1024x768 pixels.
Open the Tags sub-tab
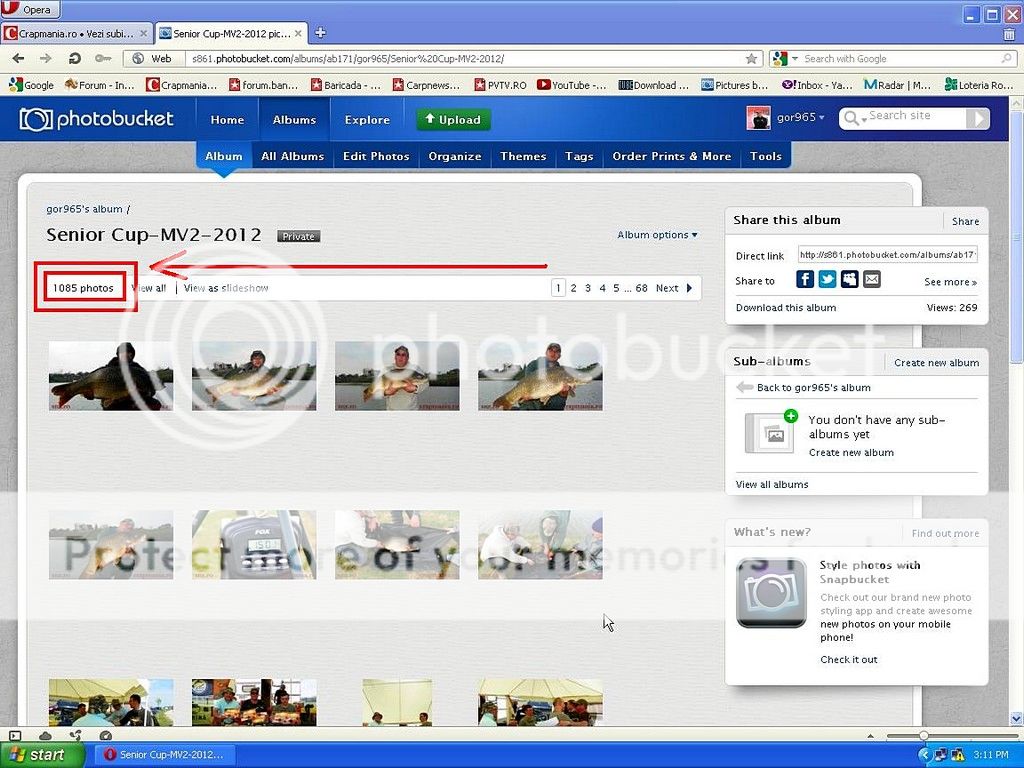point(579,156)
